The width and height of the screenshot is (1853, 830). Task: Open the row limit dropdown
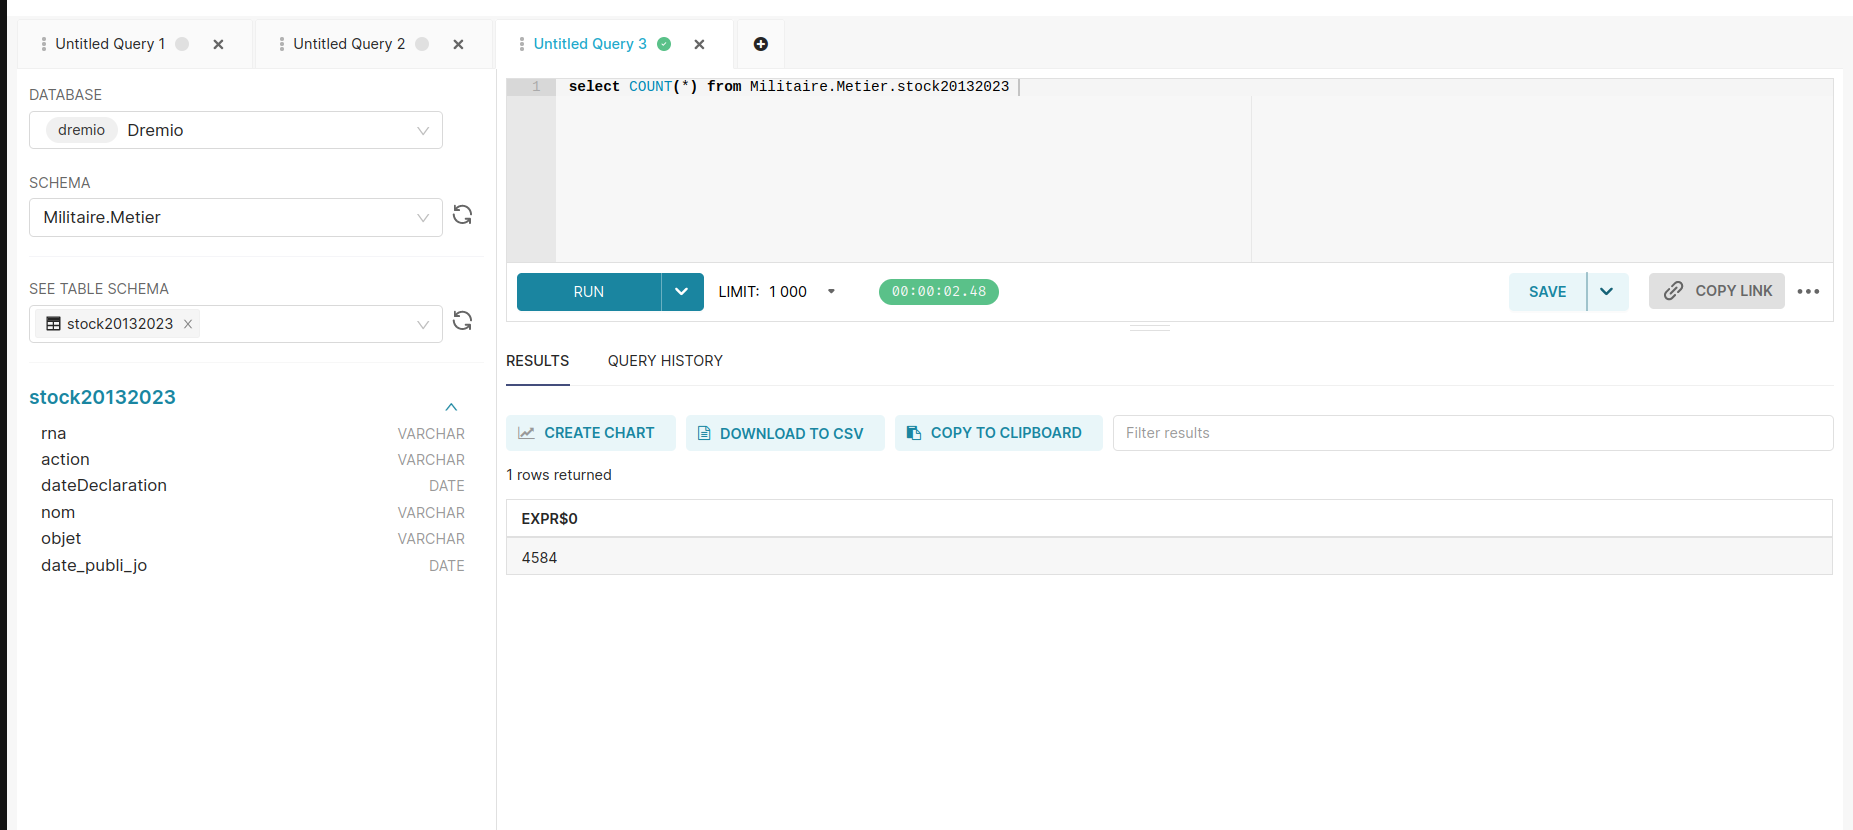(x=831, y=292)
